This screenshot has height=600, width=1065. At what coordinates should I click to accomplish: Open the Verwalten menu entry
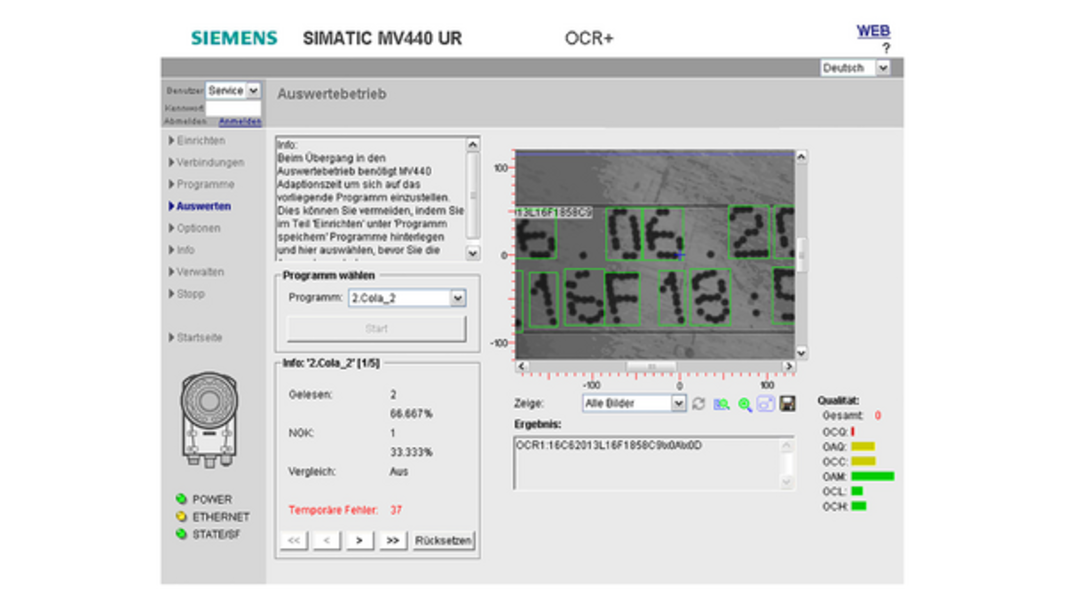pyautogui.click(x=197, y=272)
